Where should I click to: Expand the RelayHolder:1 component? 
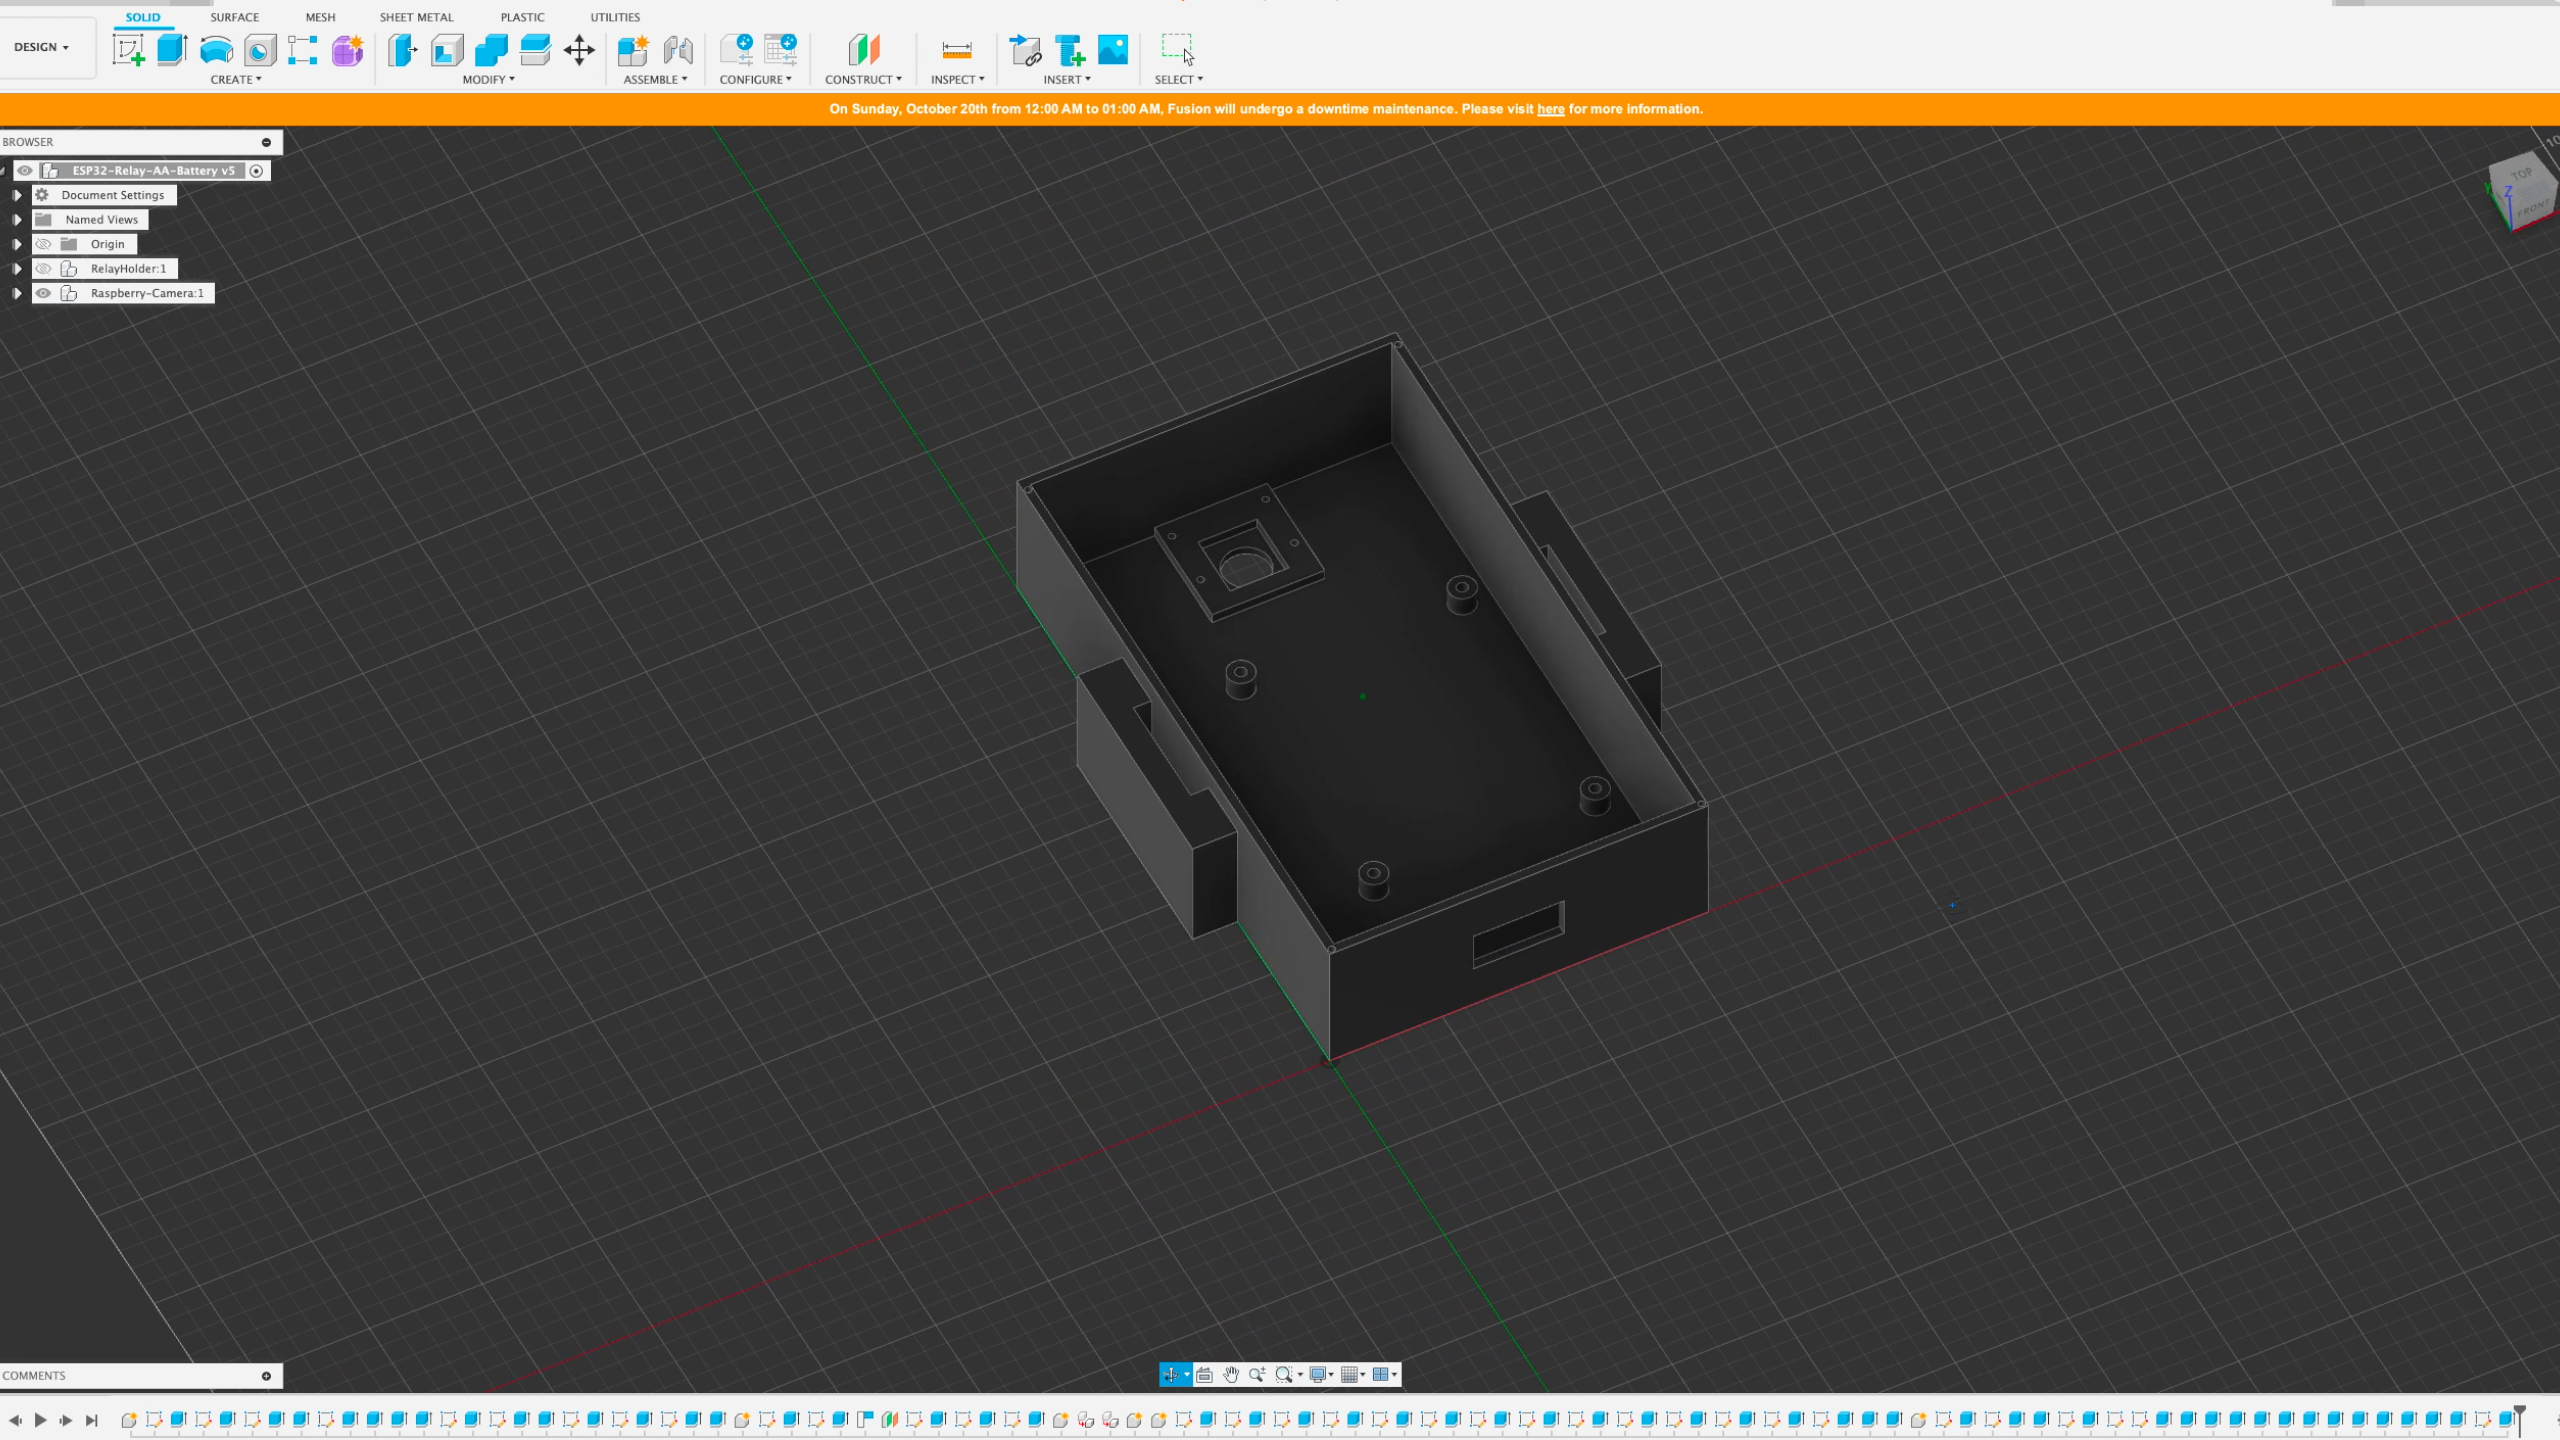(x=16, y=267)
